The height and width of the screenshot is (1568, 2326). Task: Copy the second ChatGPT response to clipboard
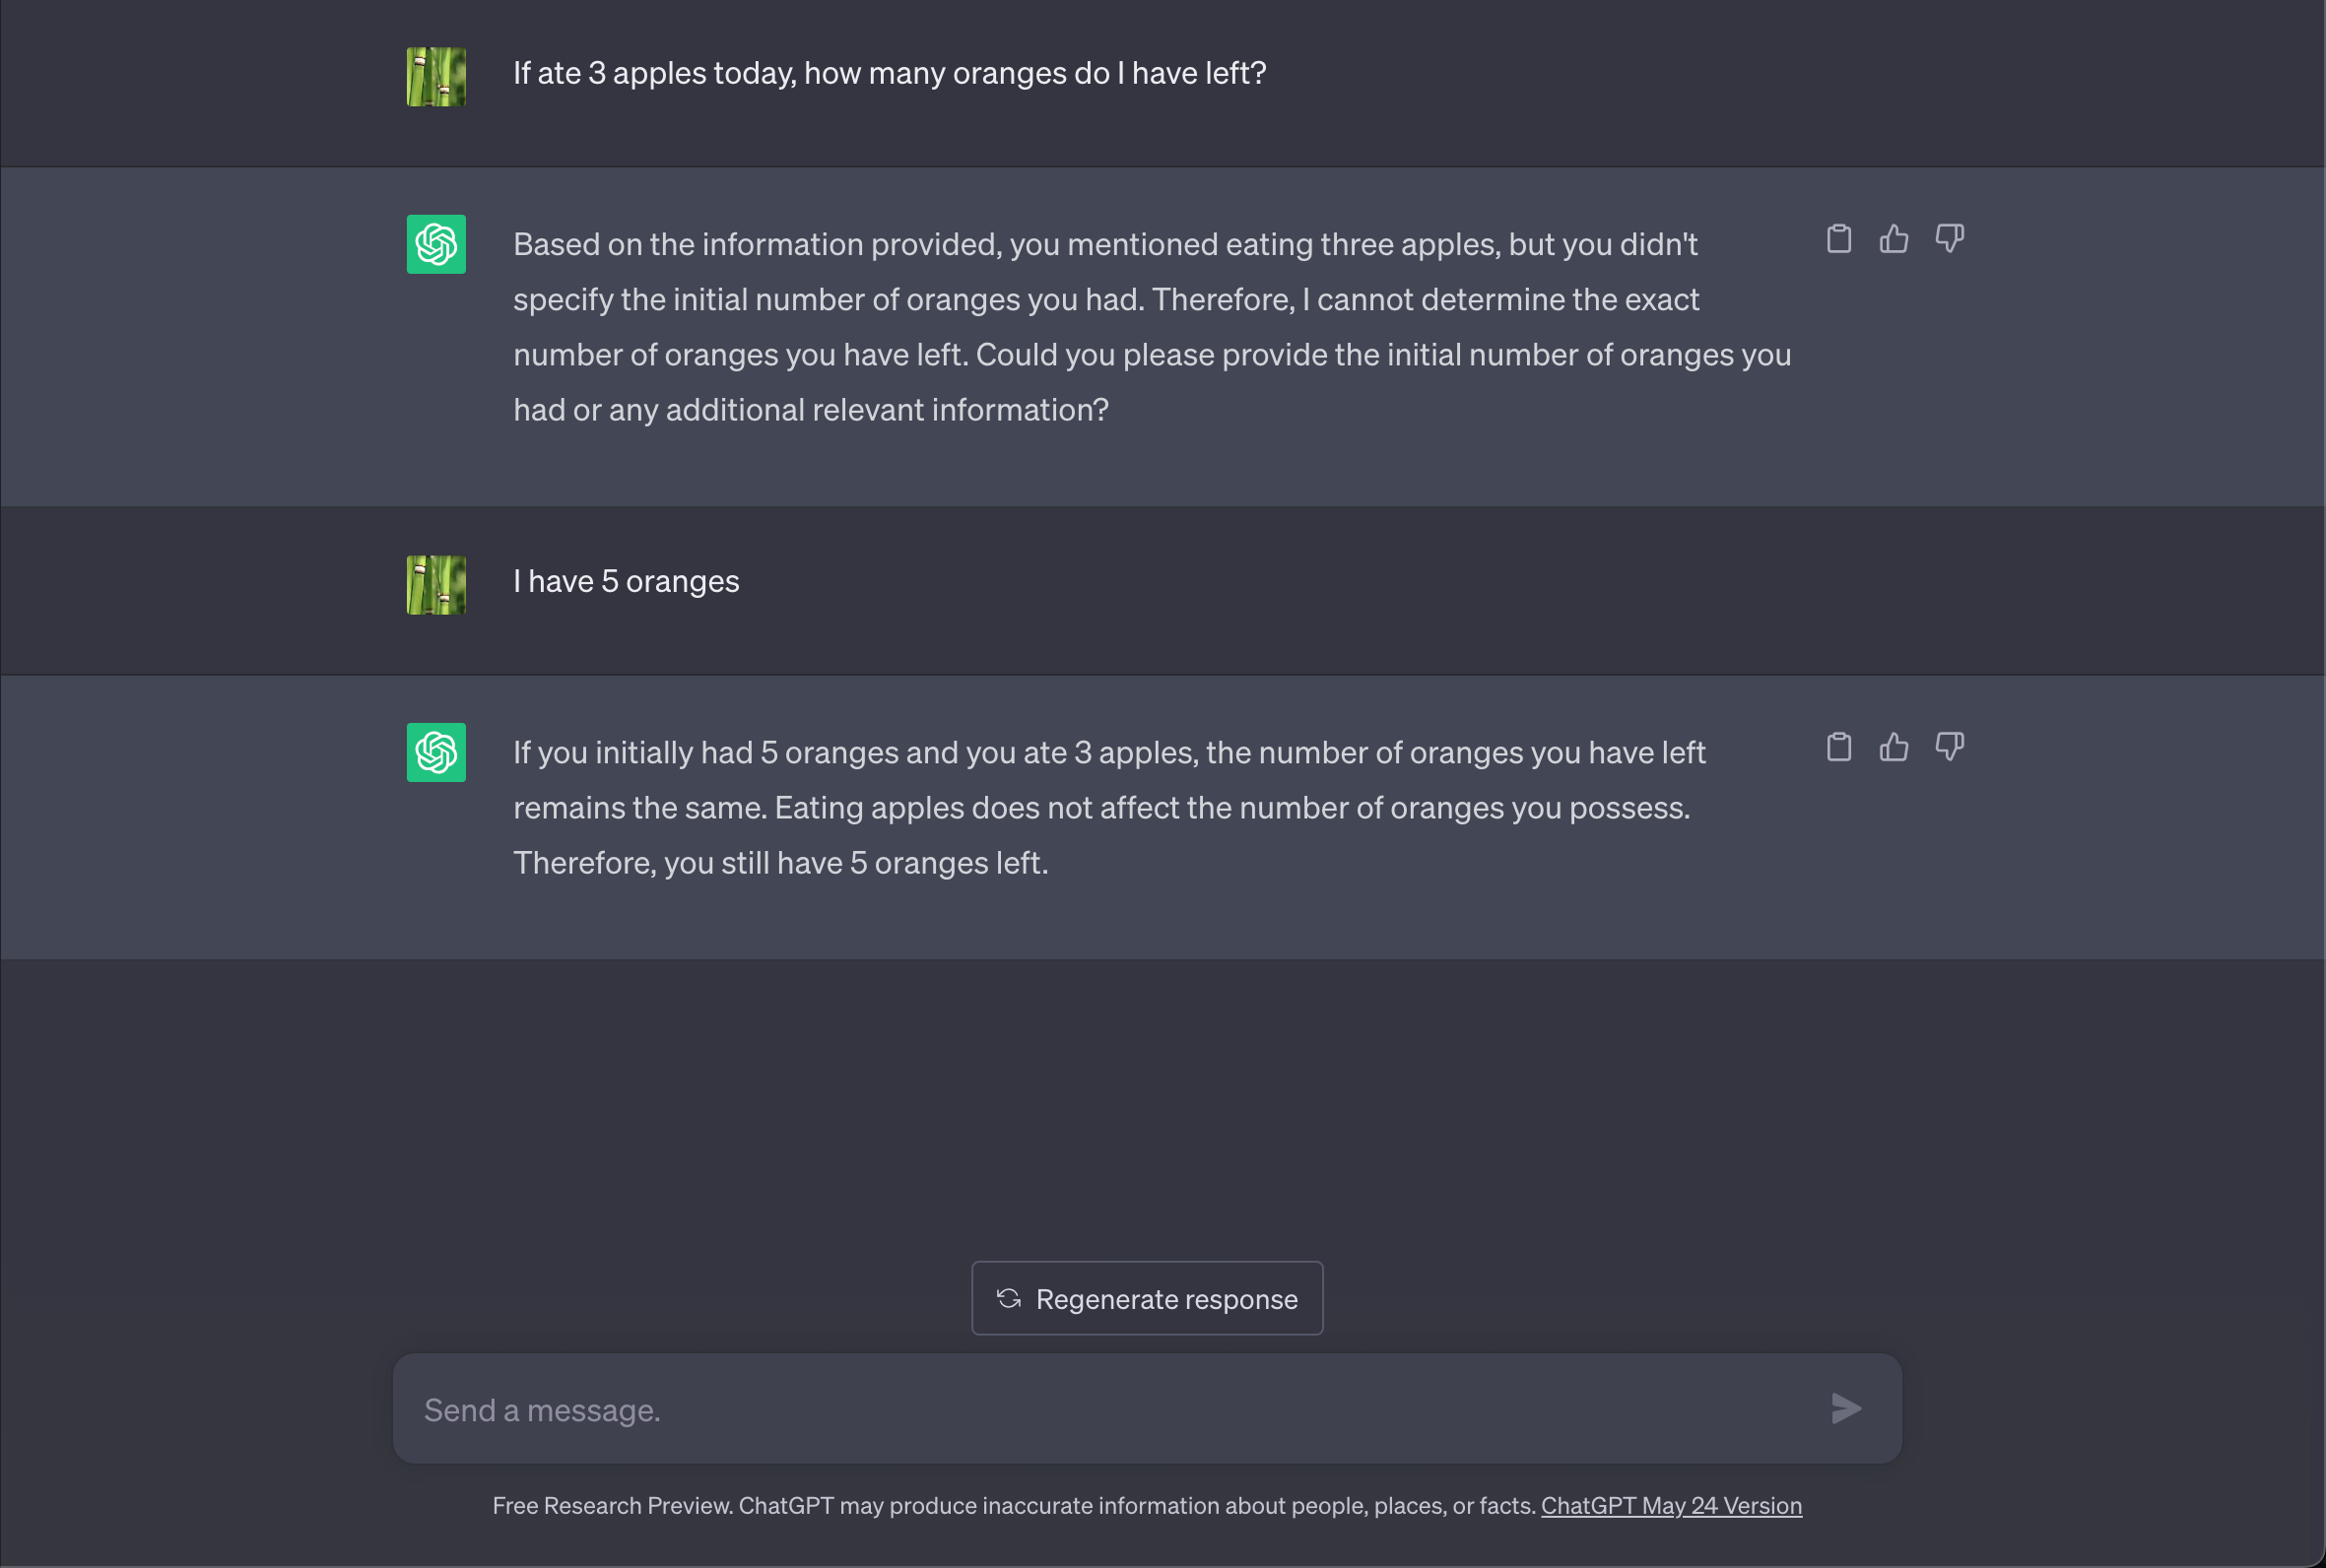pyautogui.click(x=1839, y=747)
